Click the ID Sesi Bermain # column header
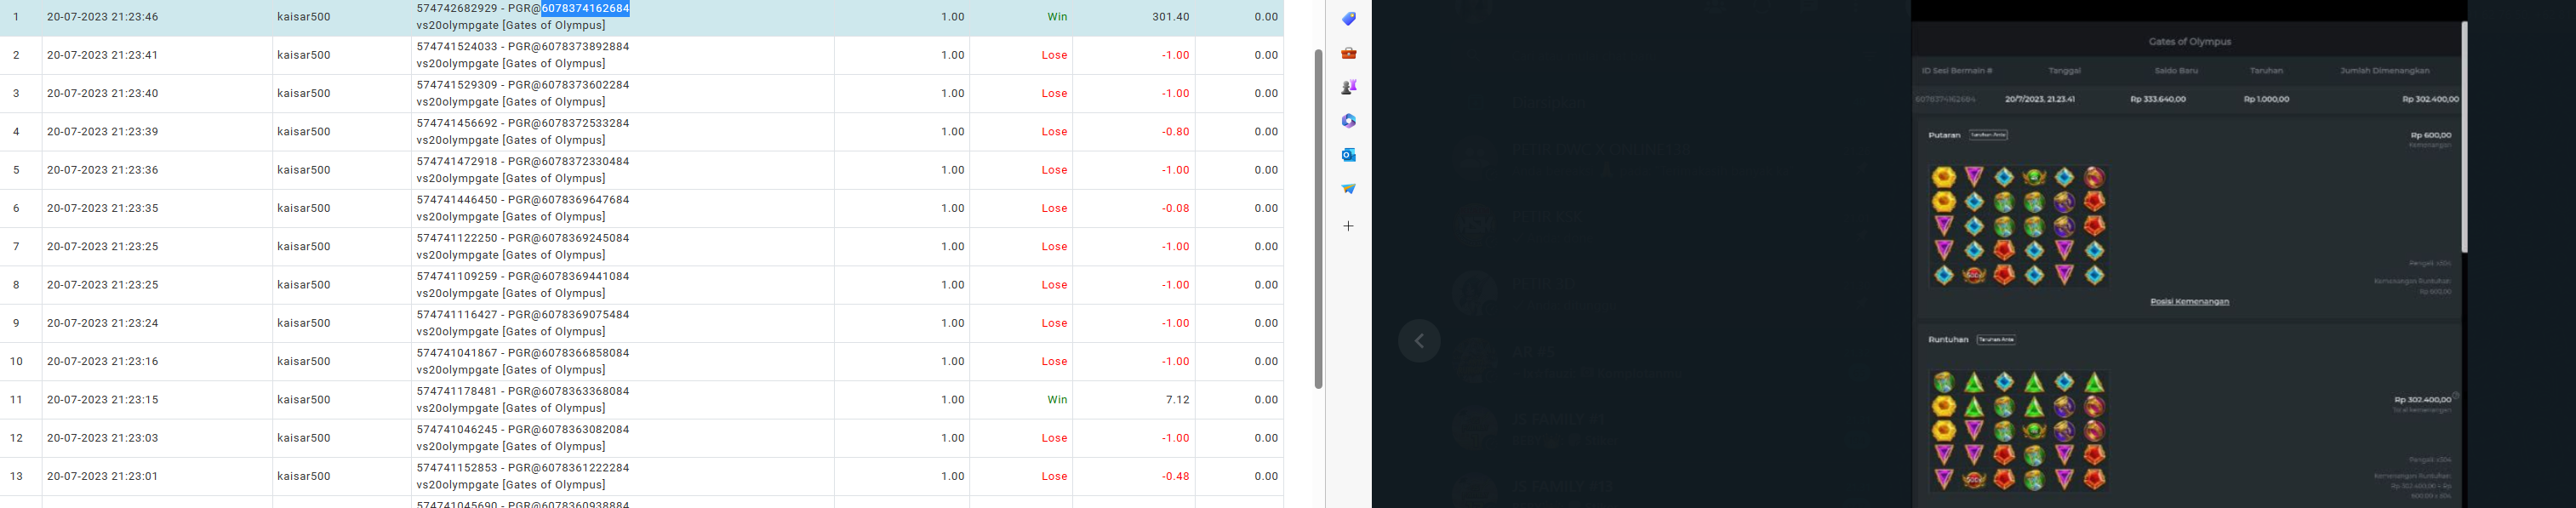This screenshot has width=2576, height=508. click(x=1957, y=71)
